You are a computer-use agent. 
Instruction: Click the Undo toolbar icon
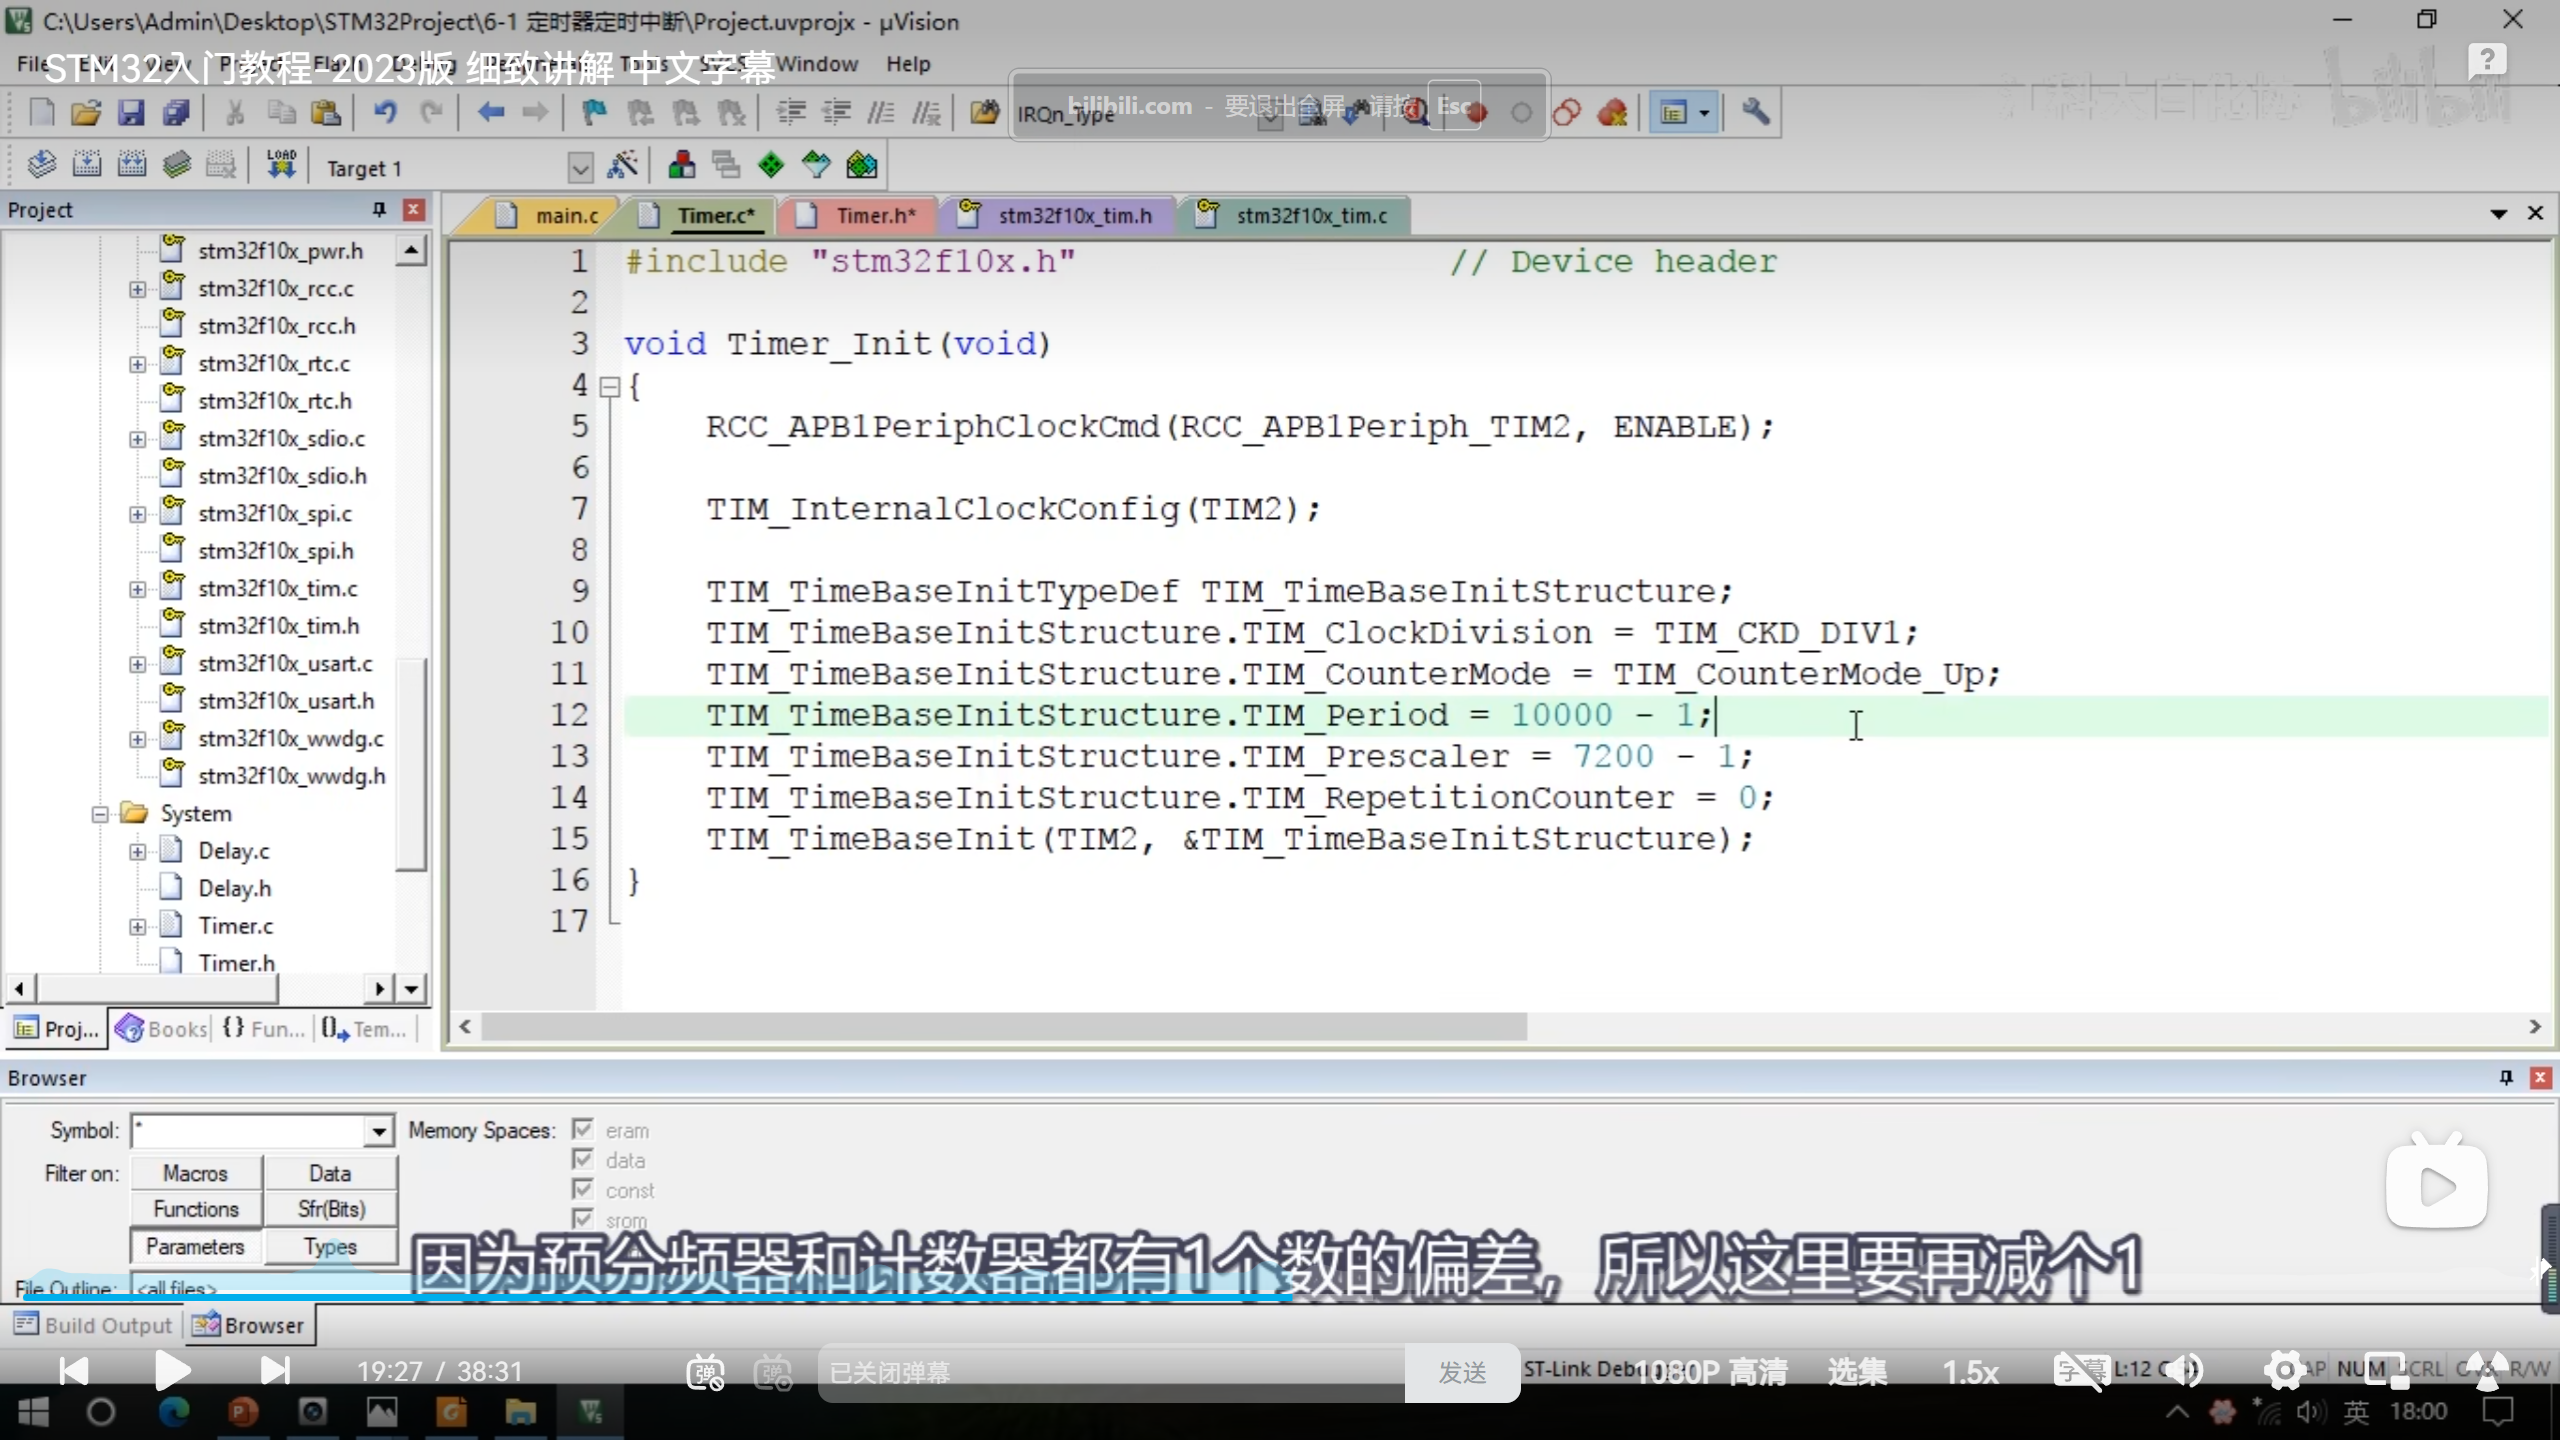coord(385,113)
